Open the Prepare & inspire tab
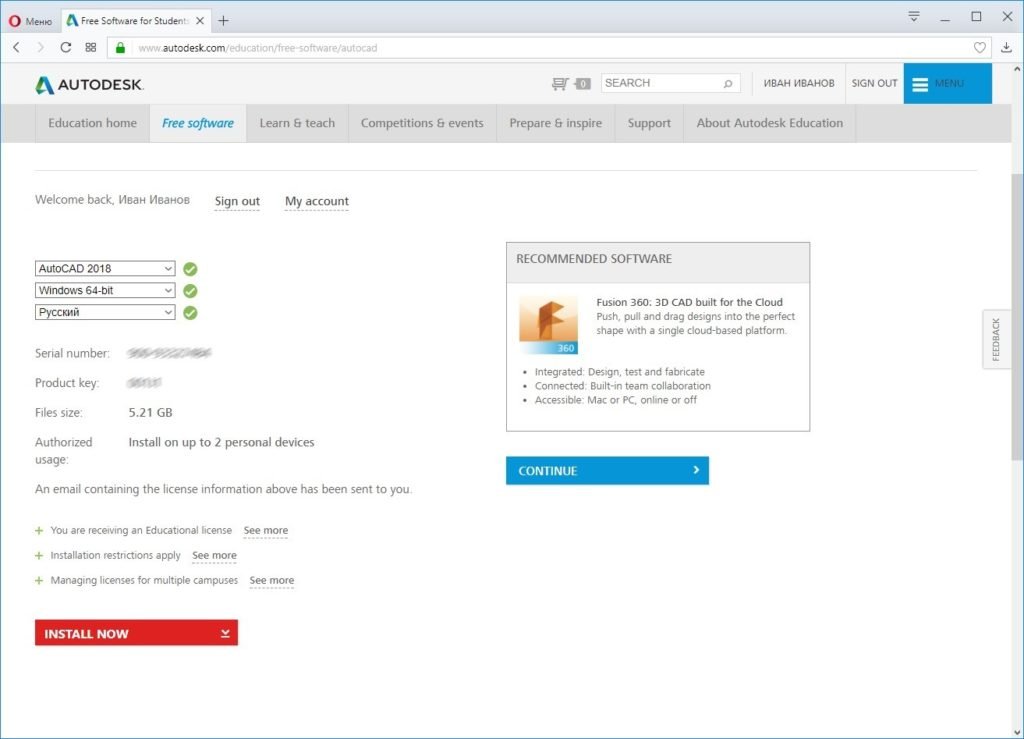This screenshot has width=1024, height=739. click(556, 123)
